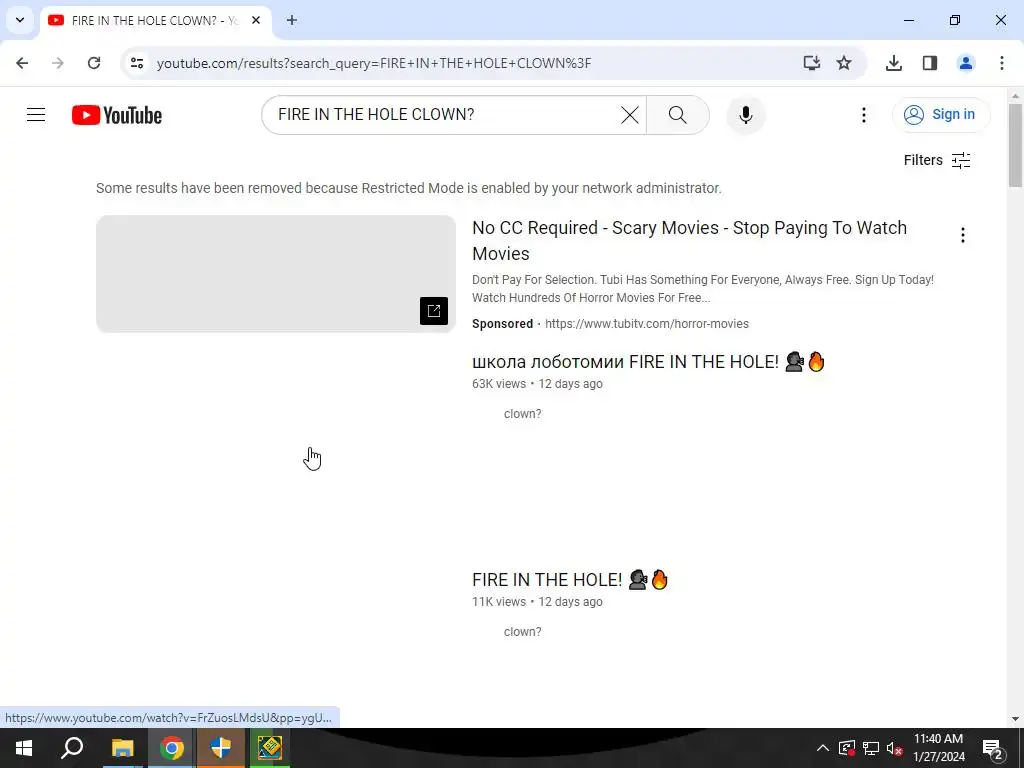Open video 'школа лоботомии FIRE IN THE HOLE!'
This screenshot has width=1024, height=768.
(648, 362)
